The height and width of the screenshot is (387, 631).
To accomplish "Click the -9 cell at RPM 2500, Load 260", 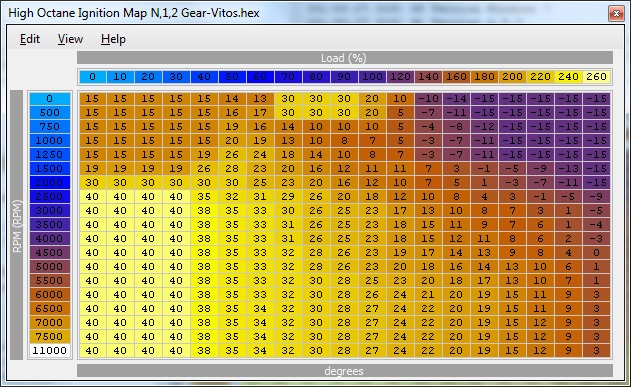I will coord(596,196).
